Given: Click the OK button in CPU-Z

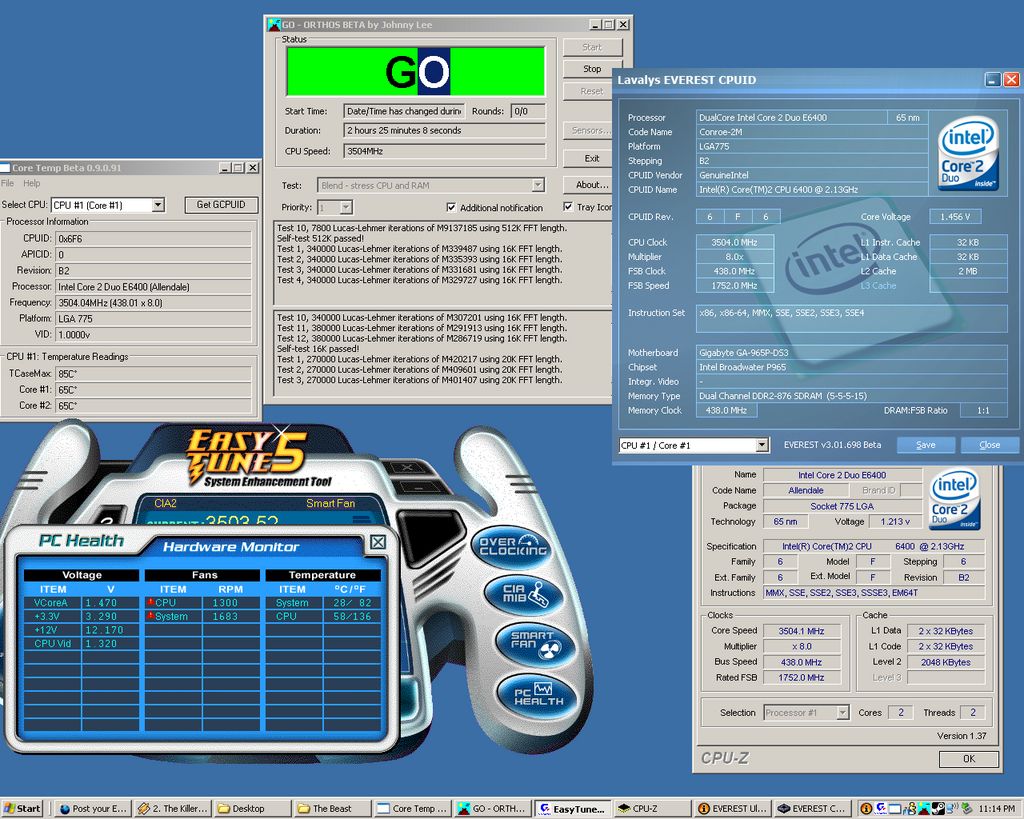Looking at the screenshot, I should click(968, 759).
